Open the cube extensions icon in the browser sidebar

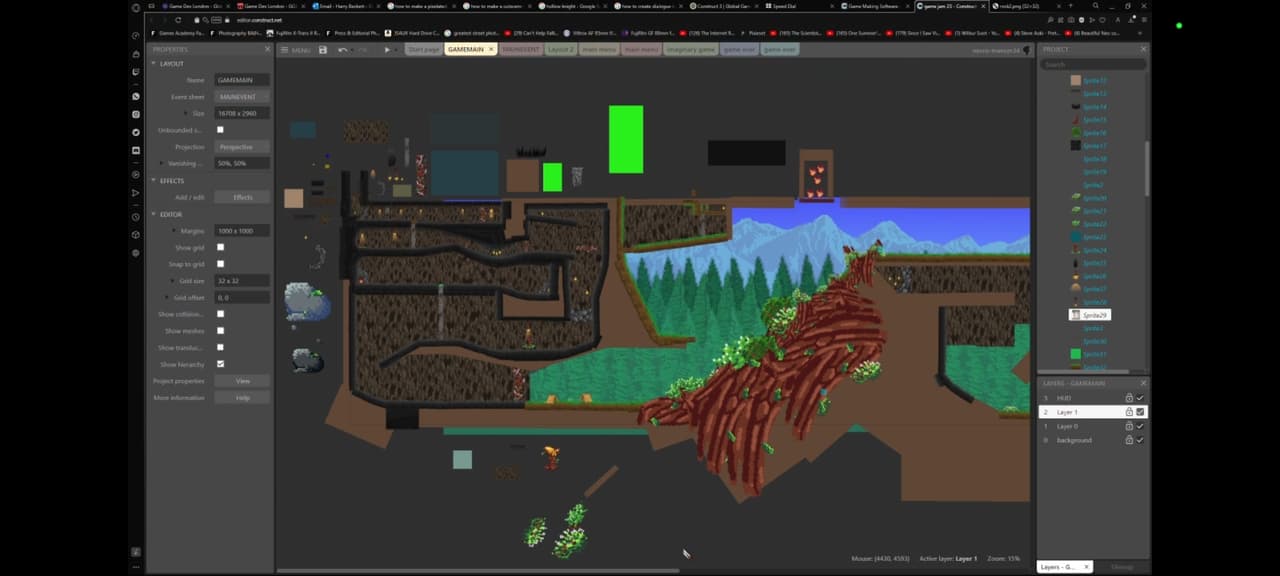tap(136, 234)
